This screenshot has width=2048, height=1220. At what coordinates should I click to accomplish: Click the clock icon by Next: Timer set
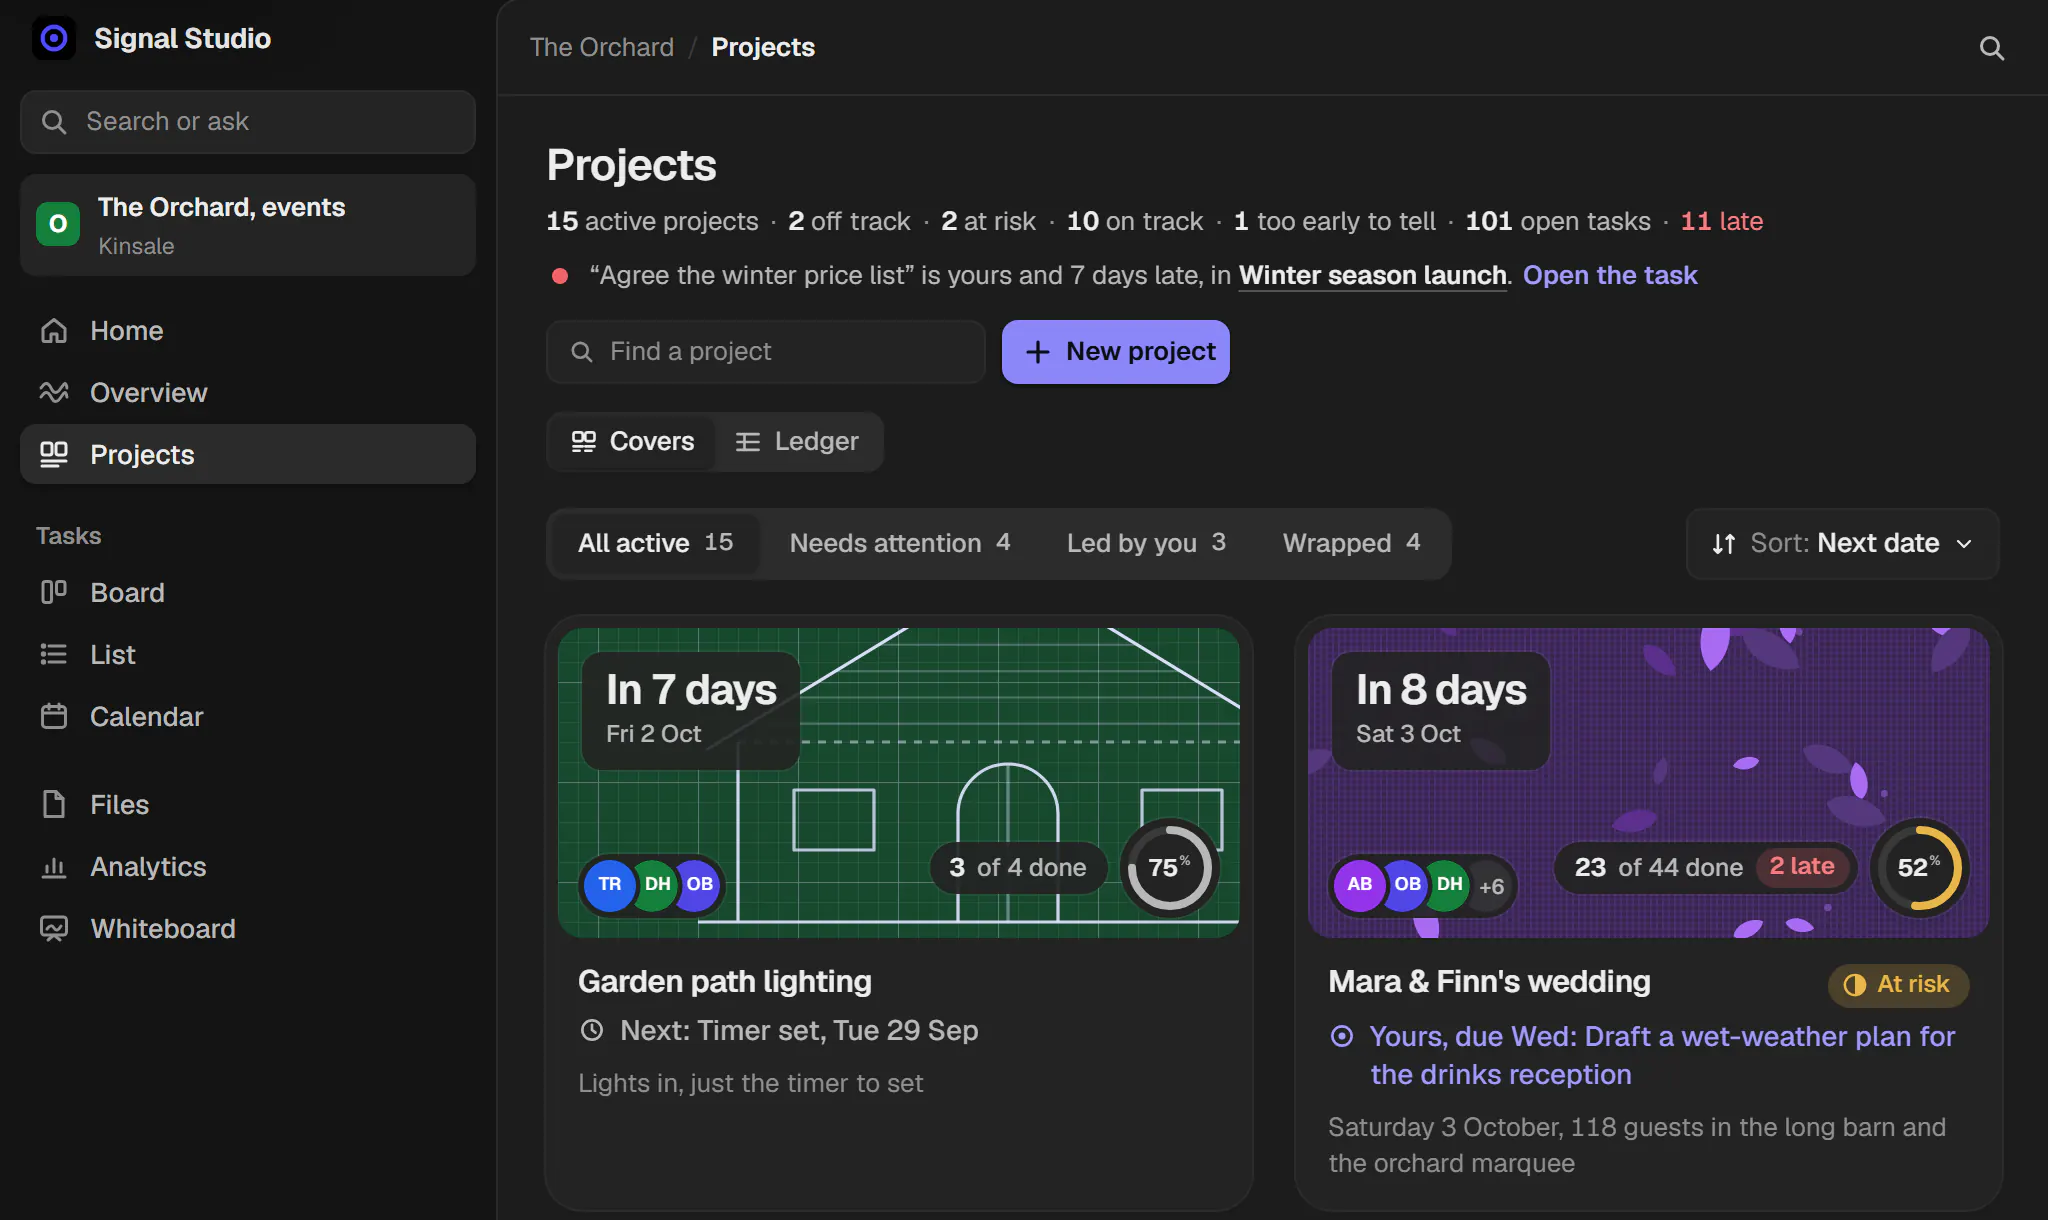coord(592,1030)
